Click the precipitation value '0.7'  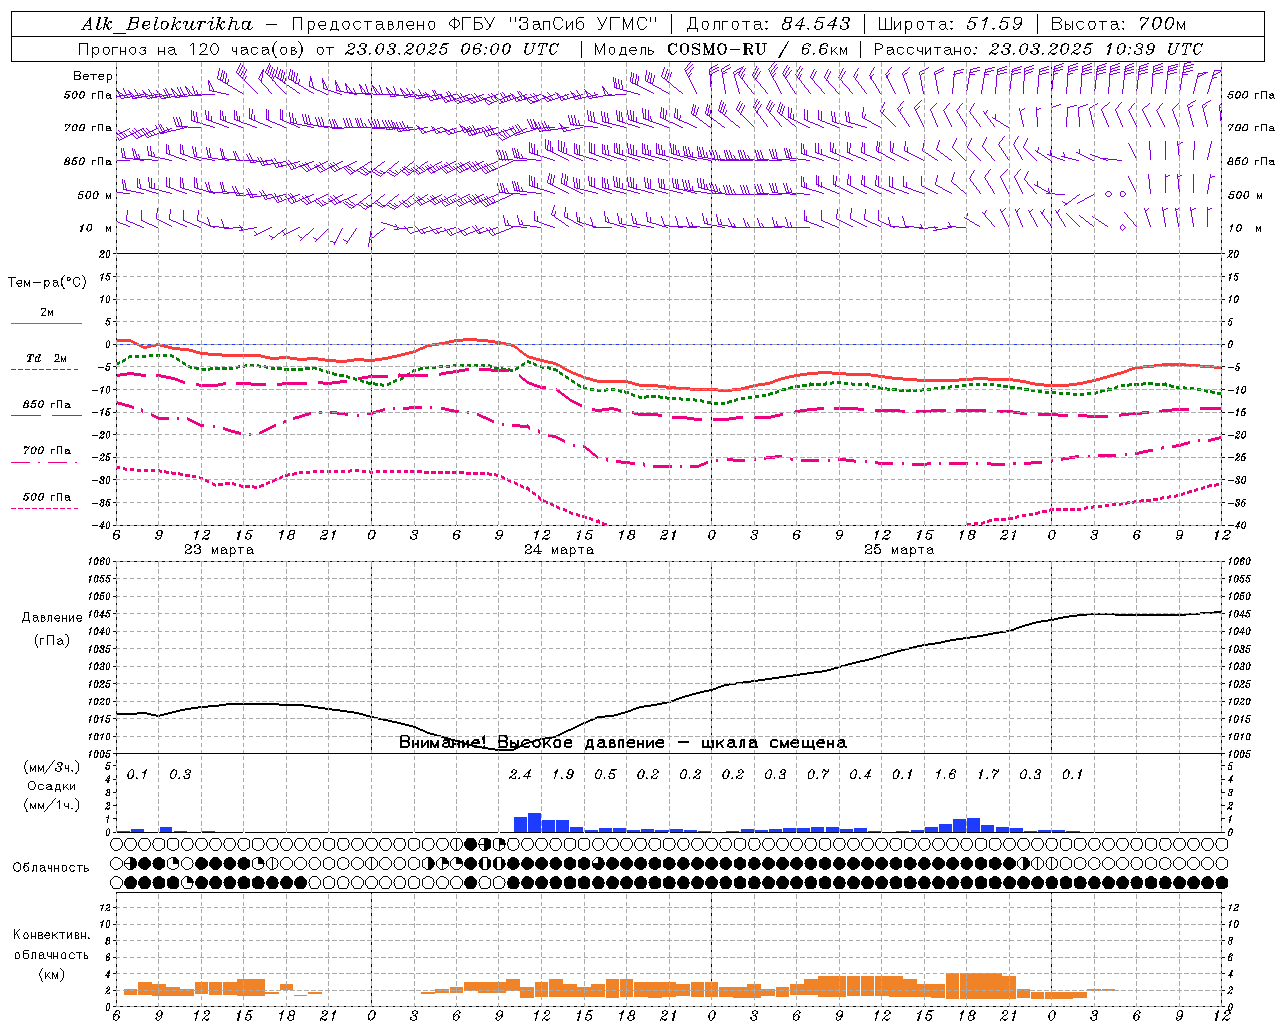[x=818, y=774]
